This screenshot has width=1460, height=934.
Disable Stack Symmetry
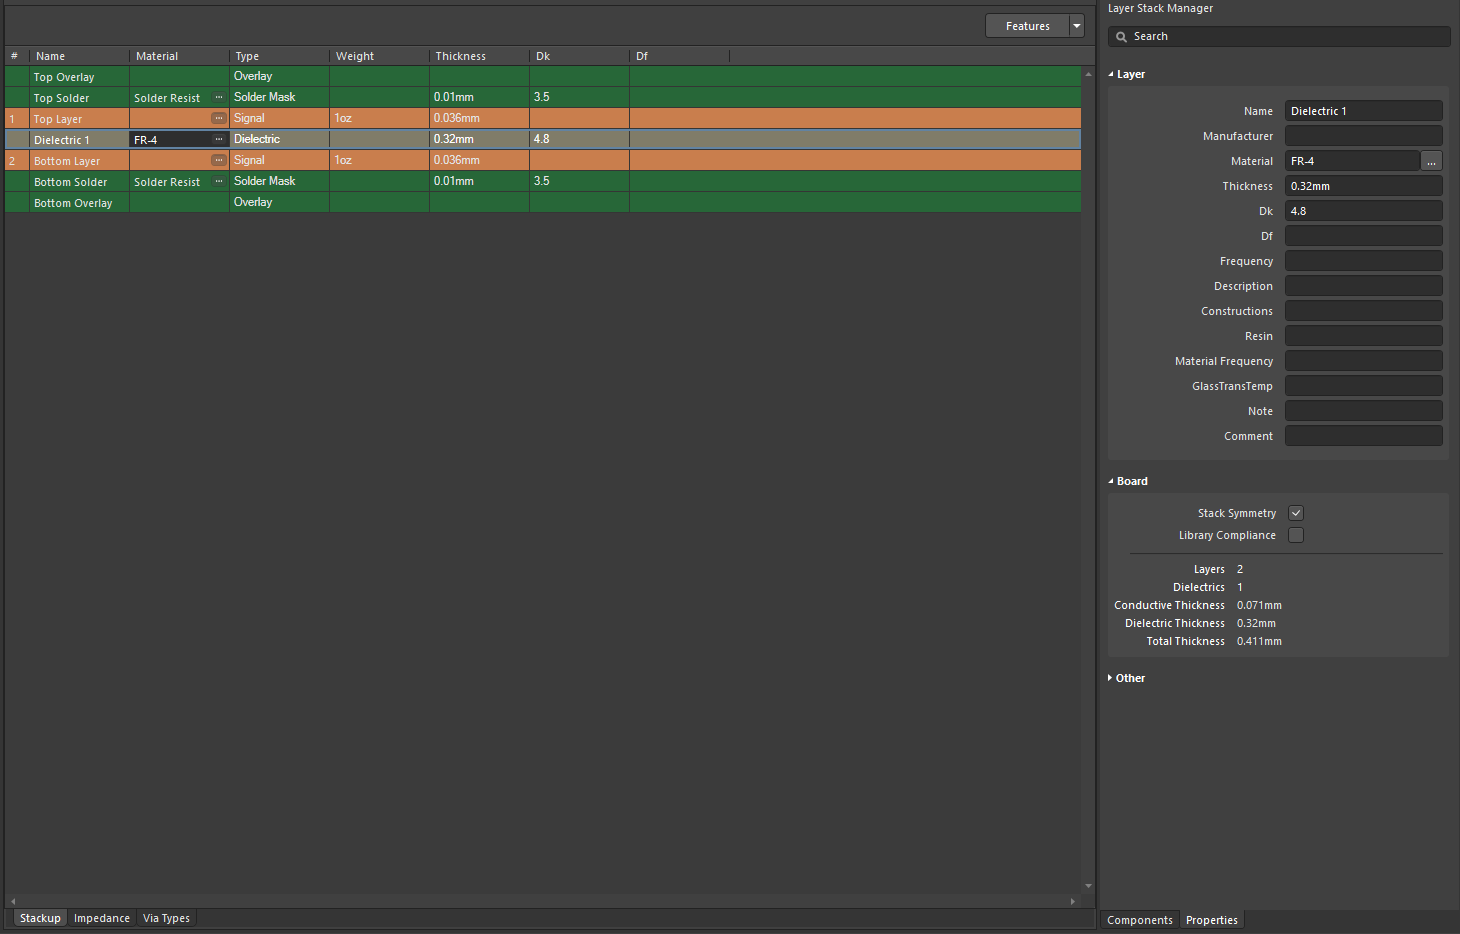pos(1296,512)
